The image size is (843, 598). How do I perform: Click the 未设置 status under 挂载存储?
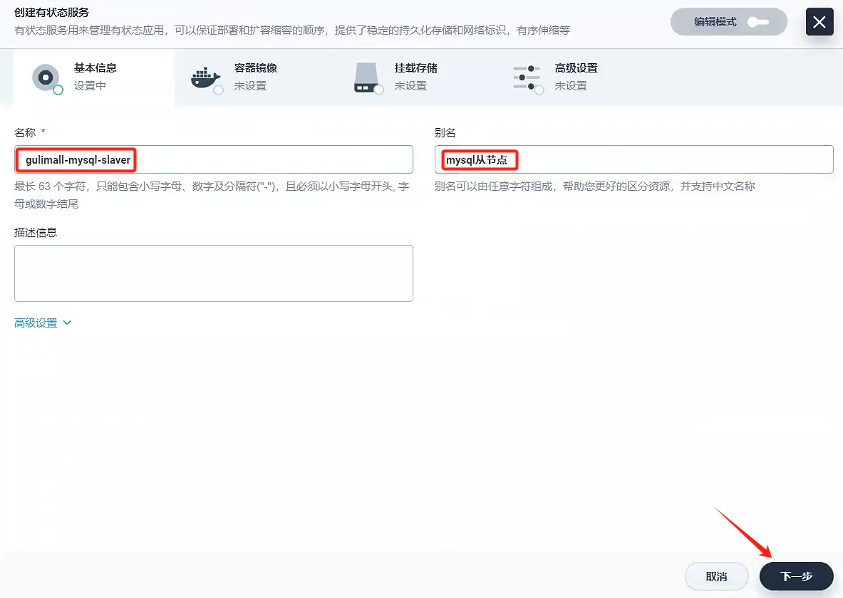click(x=410, y=86)
